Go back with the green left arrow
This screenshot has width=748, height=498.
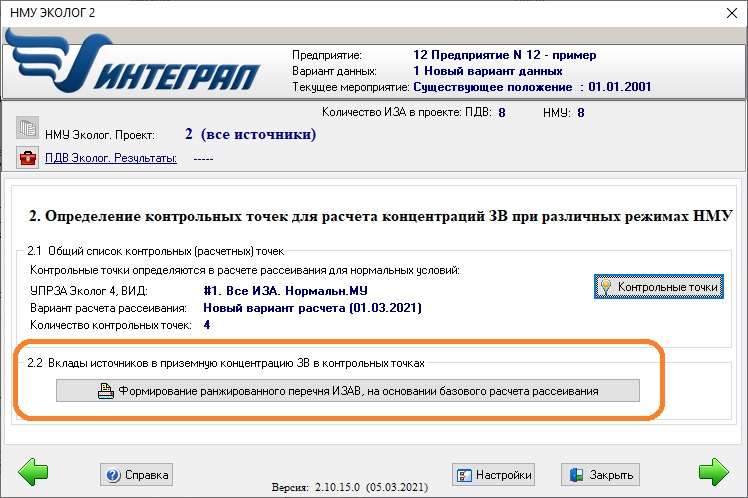coord(33,472)
